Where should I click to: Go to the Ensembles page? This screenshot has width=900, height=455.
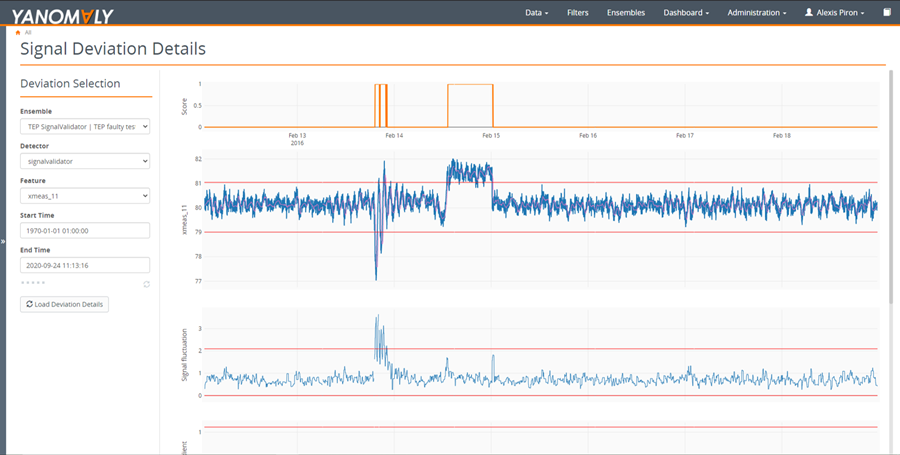(626, 13)
